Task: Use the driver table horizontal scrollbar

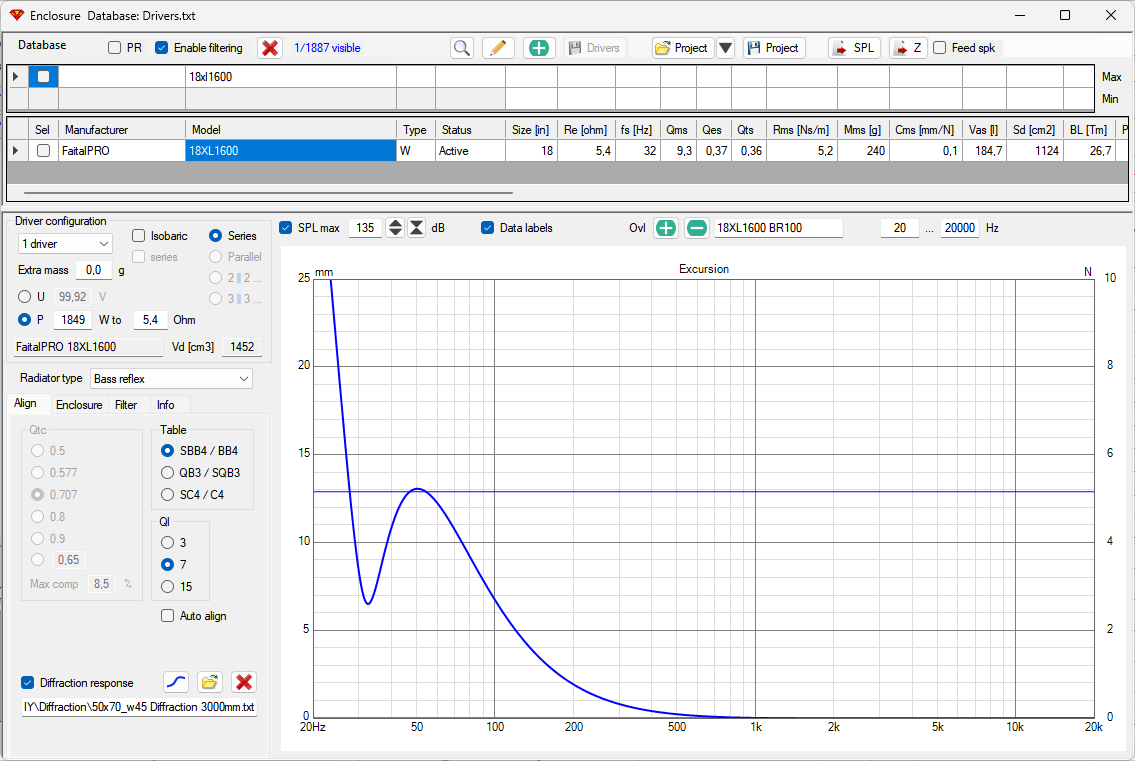Action: (269, 193)
